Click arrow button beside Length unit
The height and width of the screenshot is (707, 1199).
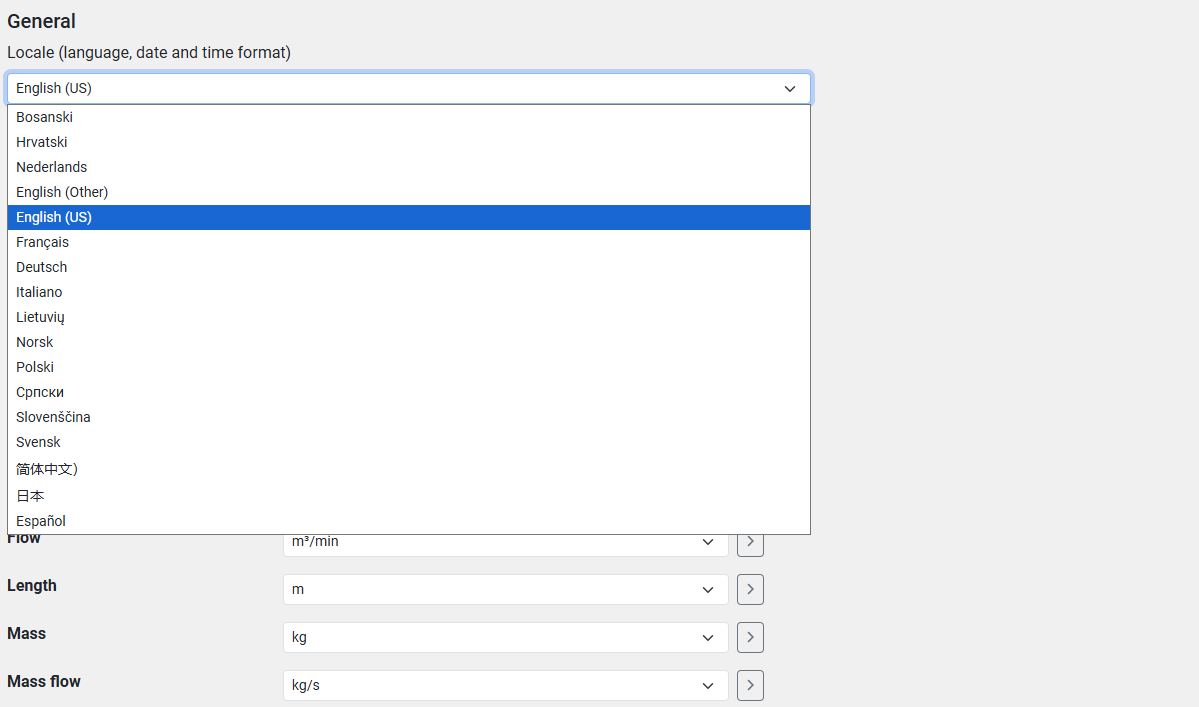coord(750,589)
